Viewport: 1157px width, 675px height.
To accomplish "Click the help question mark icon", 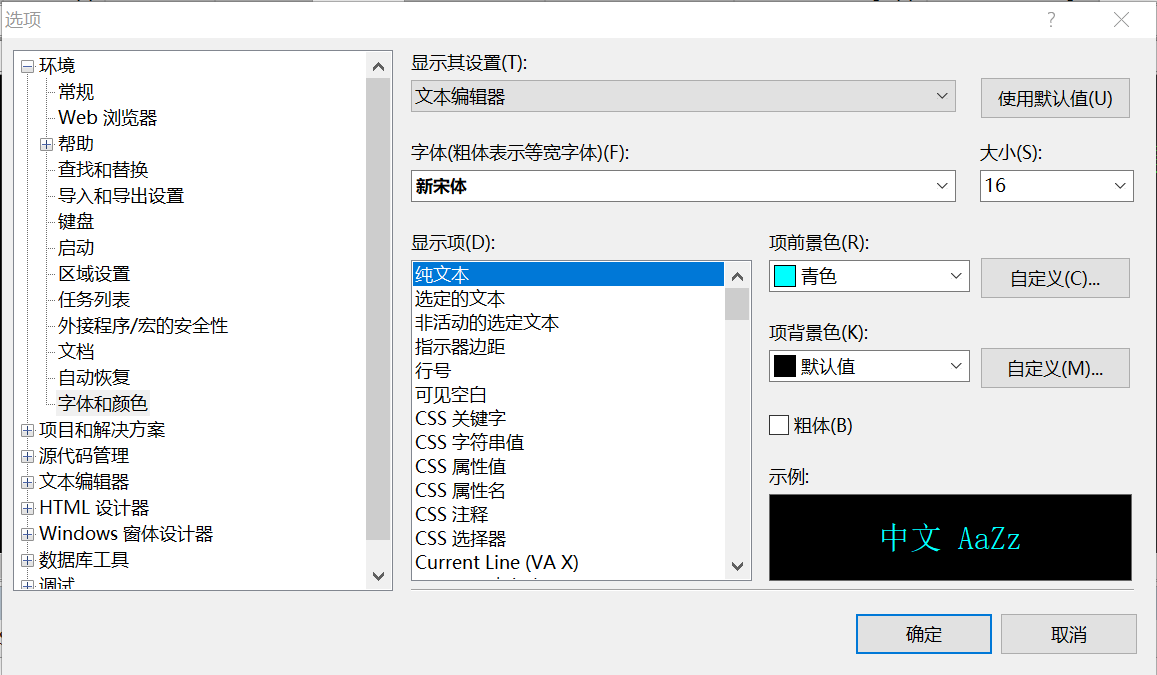I will pyautogui.click(x=1051, y=20).
